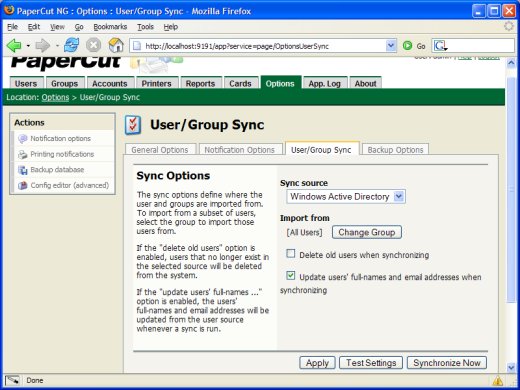Click the Google search engine icon
This screenshot has height=390, width=520.
point(440,46)
